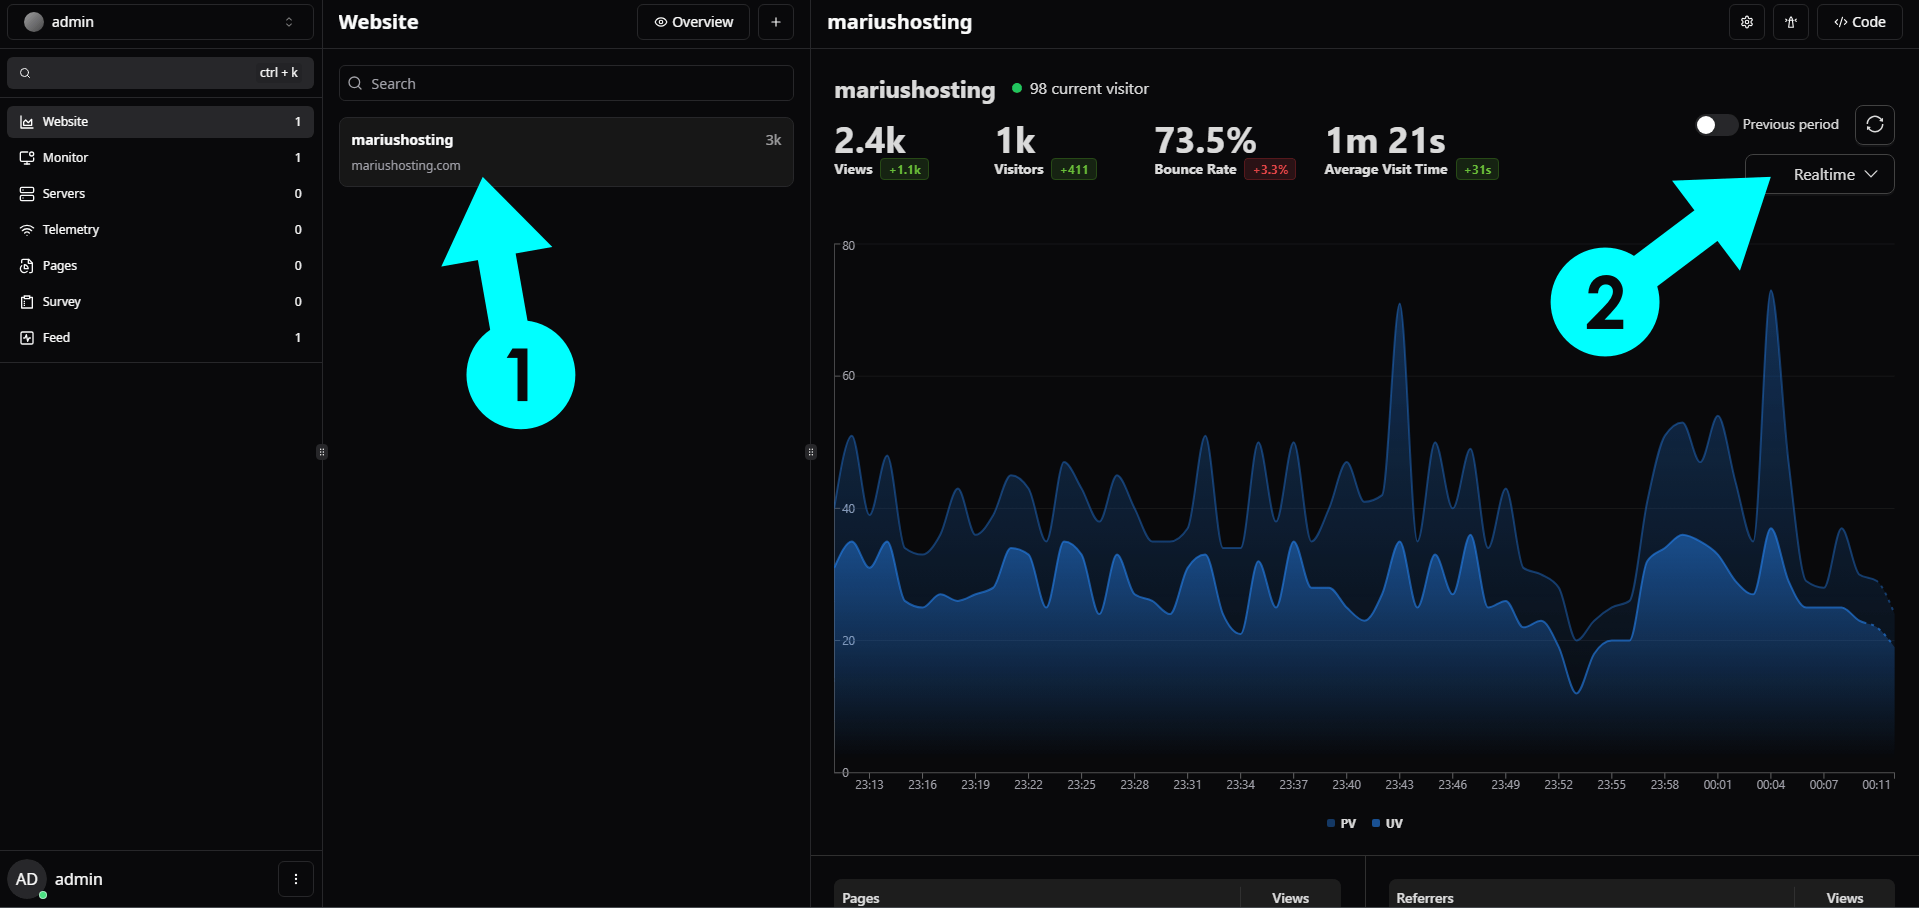
Task: Click the +31s visit time badge
Action: coord(1477,170)
